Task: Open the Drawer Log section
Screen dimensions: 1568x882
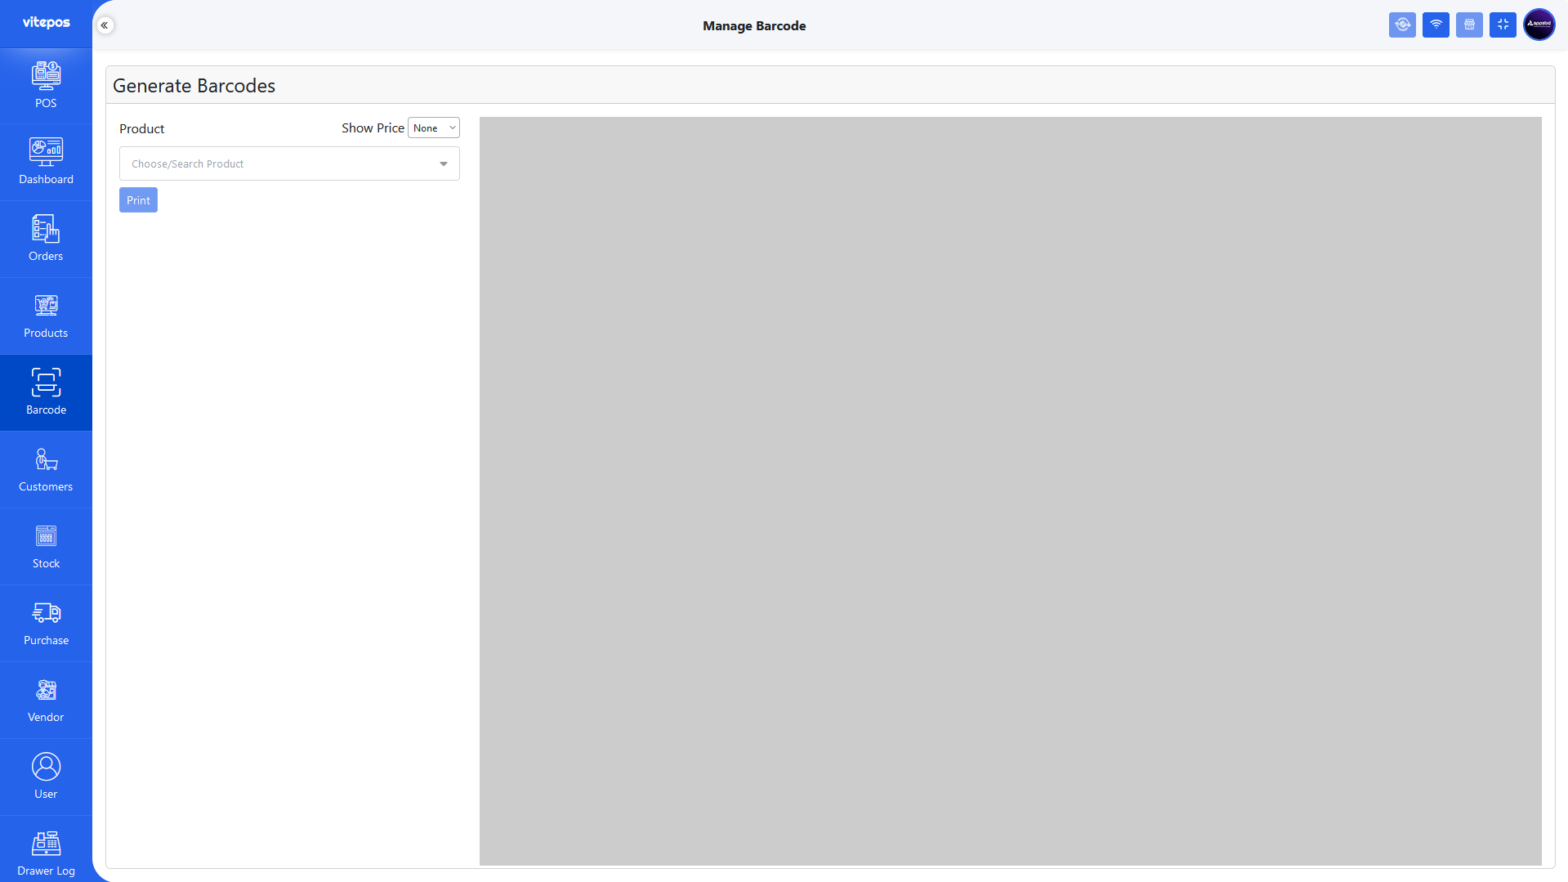Action: point(46,853)
